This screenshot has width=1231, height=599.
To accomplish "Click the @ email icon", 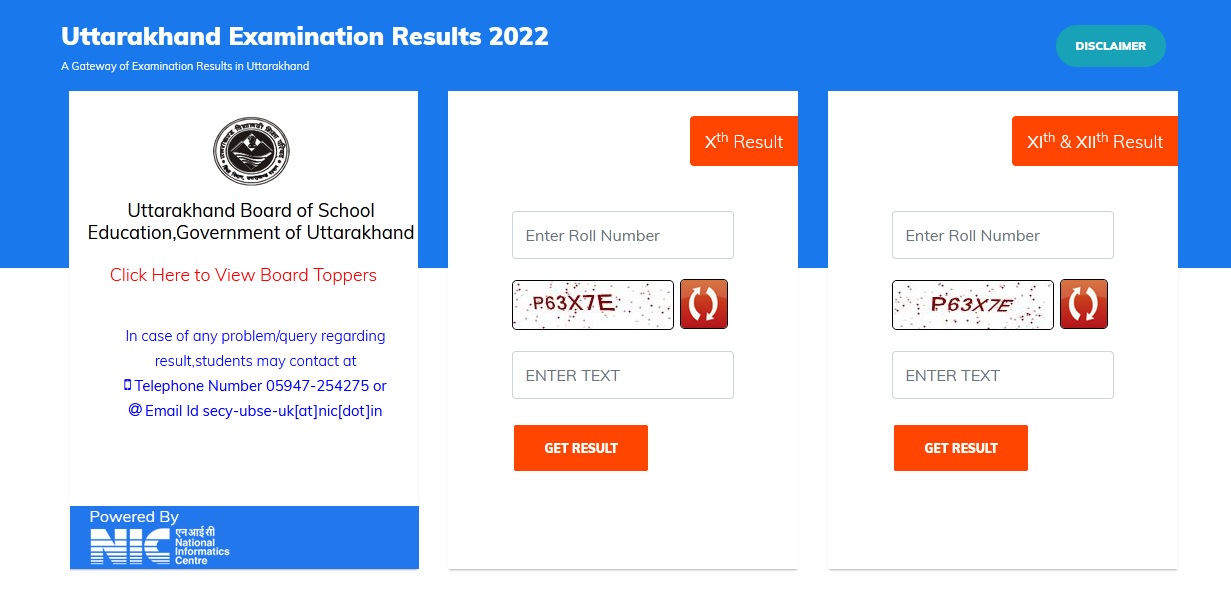I will pos(135,410).
